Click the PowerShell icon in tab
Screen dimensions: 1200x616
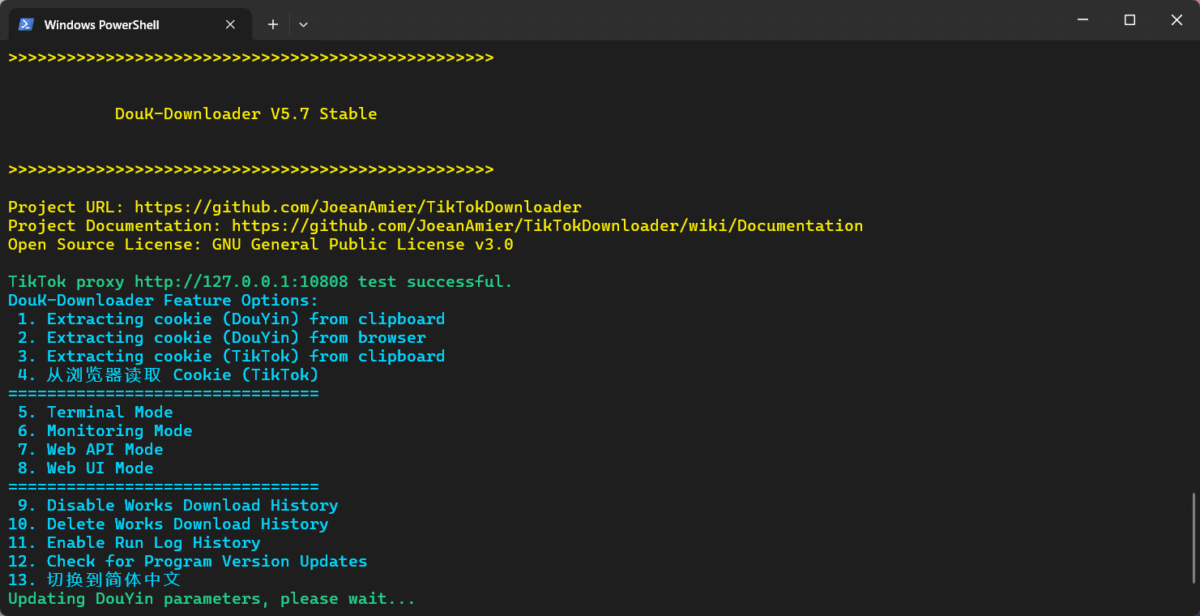click(x=26, y=24)
